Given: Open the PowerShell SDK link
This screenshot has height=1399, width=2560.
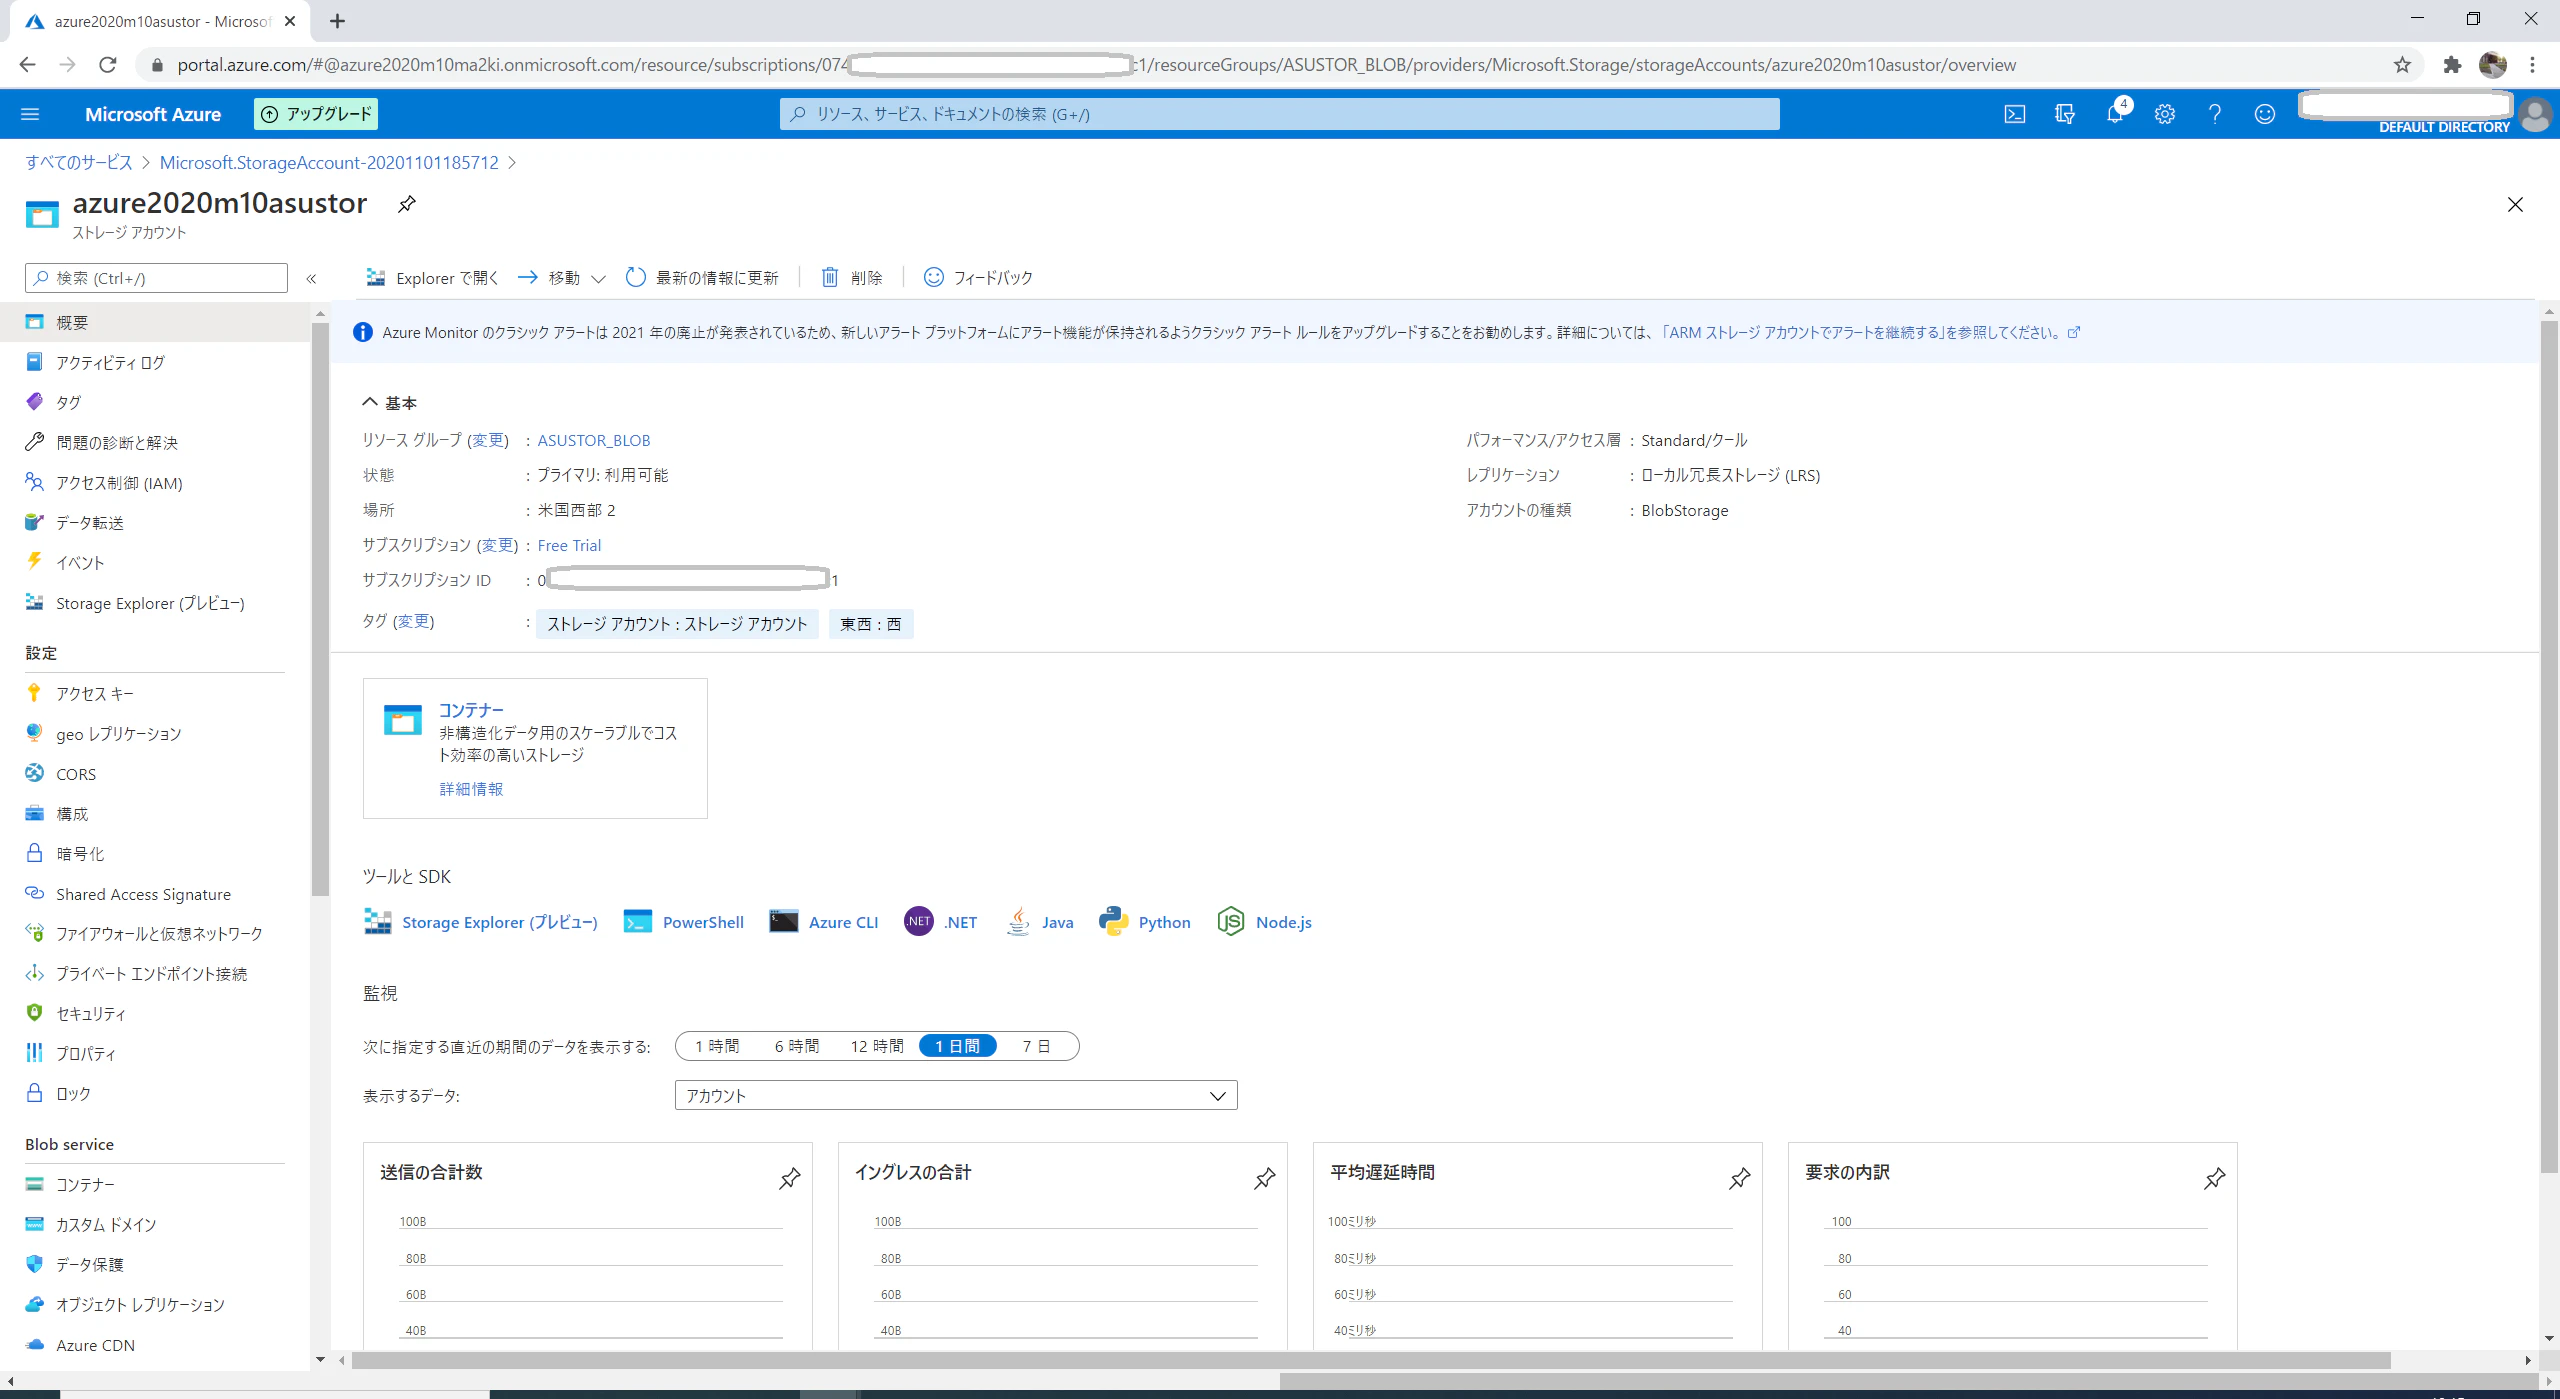Looking at the screenshot, I should tap(684, 922).
